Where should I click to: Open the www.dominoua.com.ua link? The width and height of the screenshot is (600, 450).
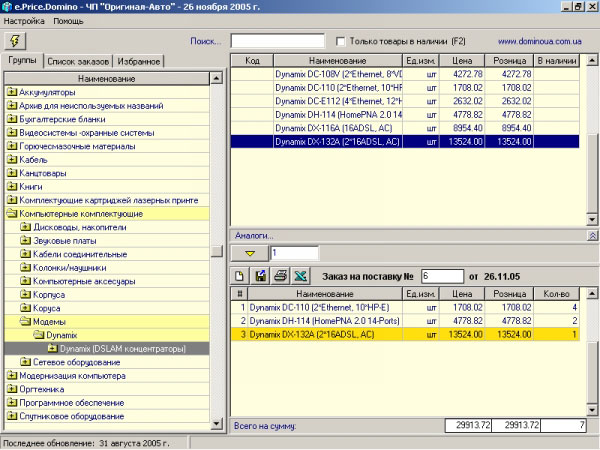click(x=540, y=41)
